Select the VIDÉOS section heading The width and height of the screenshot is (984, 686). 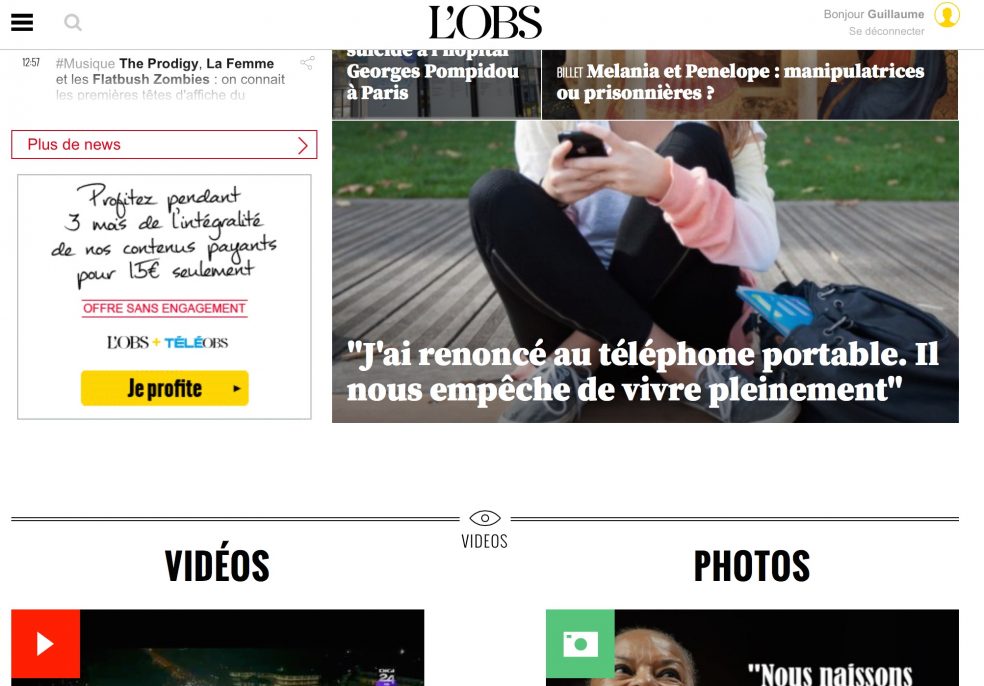(x=217, y=565)
